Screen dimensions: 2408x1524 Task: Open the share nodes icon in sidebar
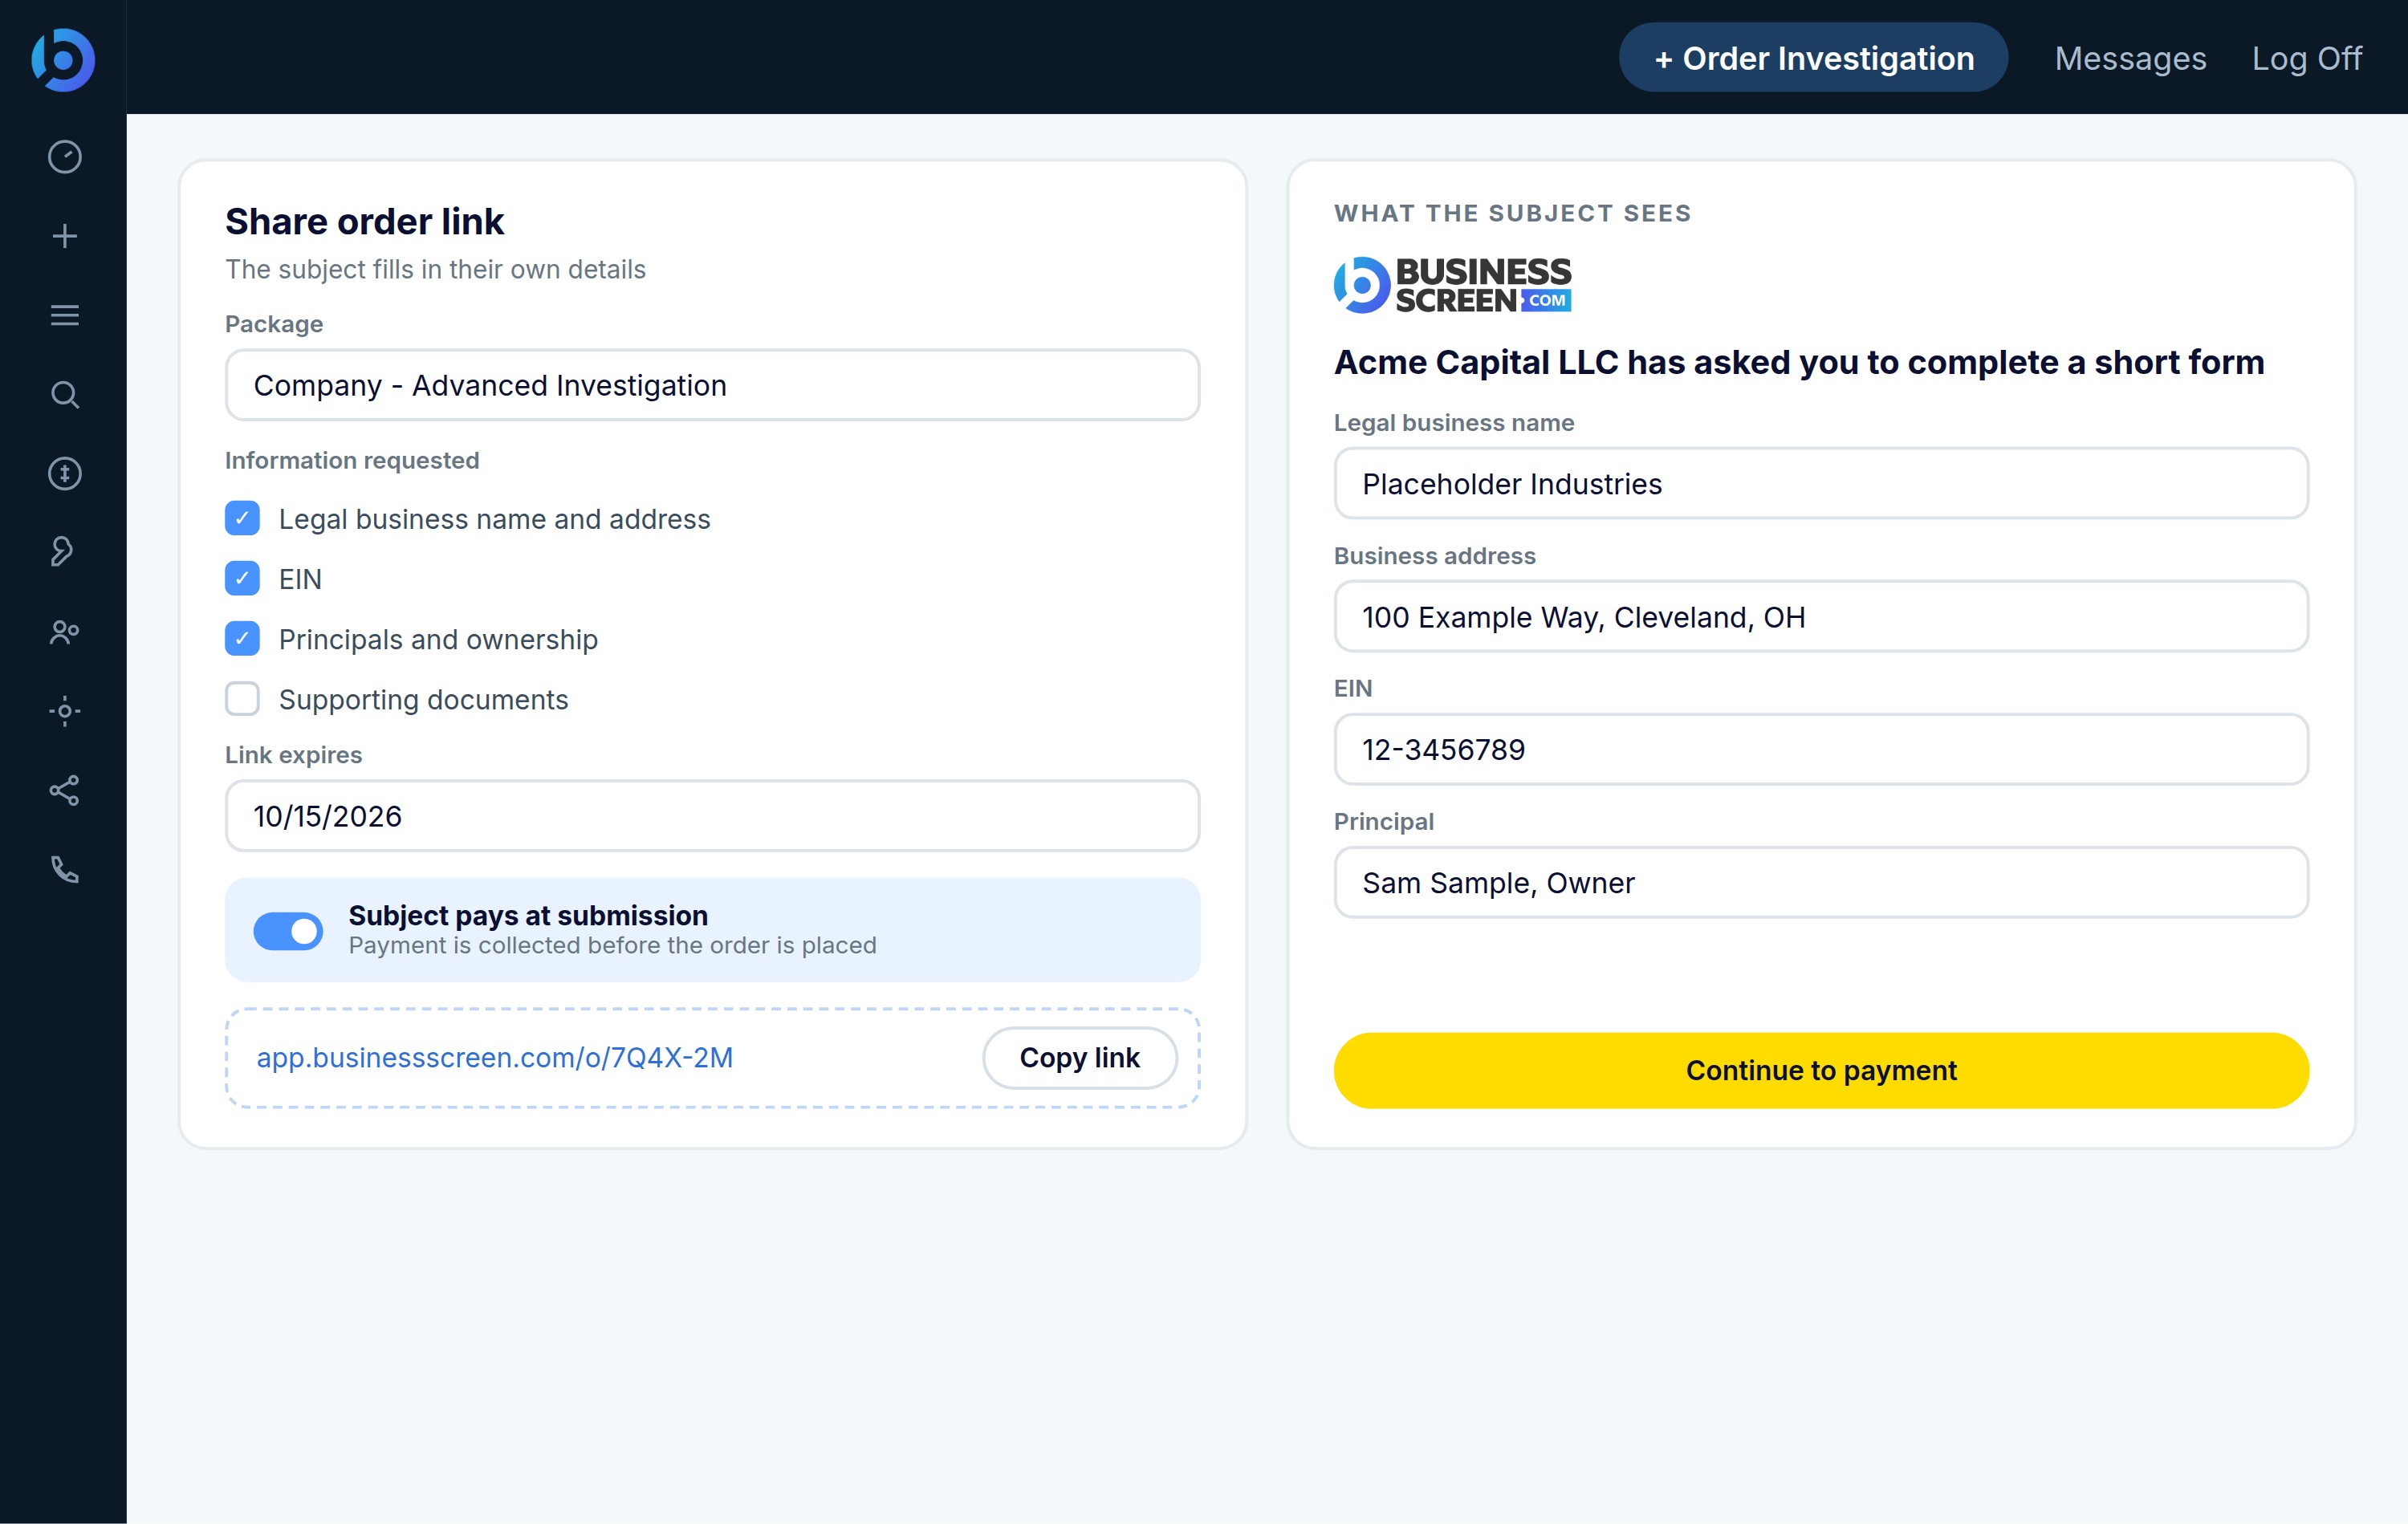click(65, 790)
